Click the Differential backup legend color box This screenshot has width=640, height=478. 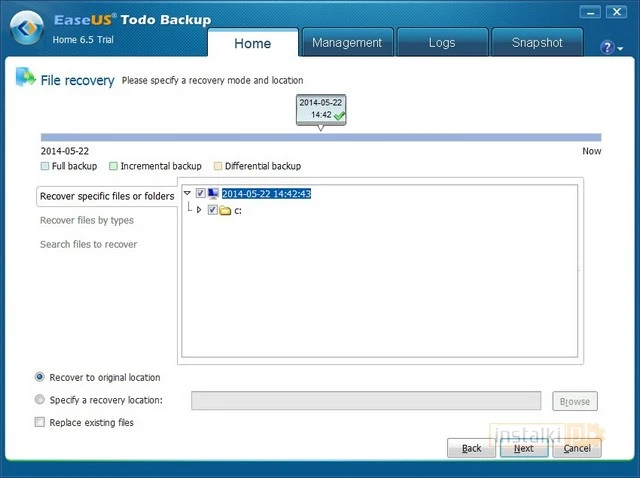(218, 166)
